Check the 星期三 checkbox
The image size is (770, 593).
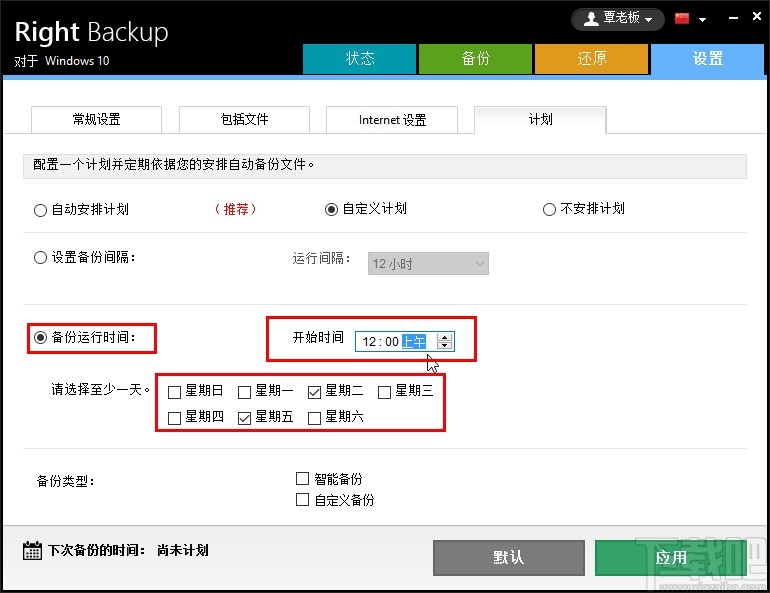pyautogui.click(x=385, y=392)
